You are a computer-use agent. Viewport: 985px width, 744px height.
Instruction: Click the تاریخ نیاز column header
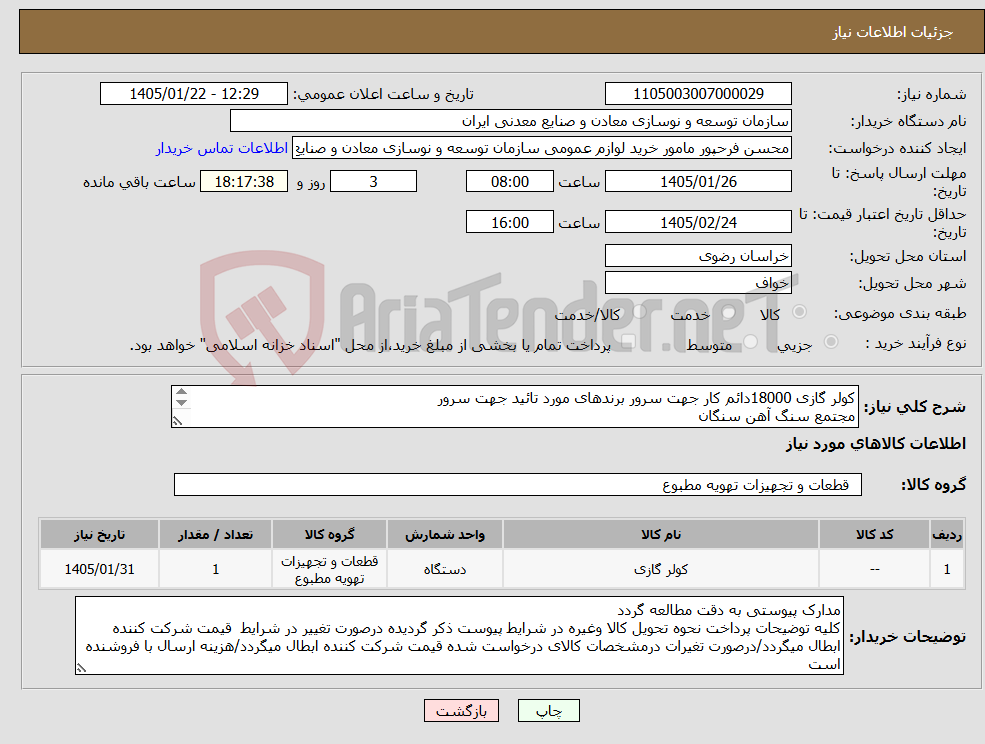99,534
